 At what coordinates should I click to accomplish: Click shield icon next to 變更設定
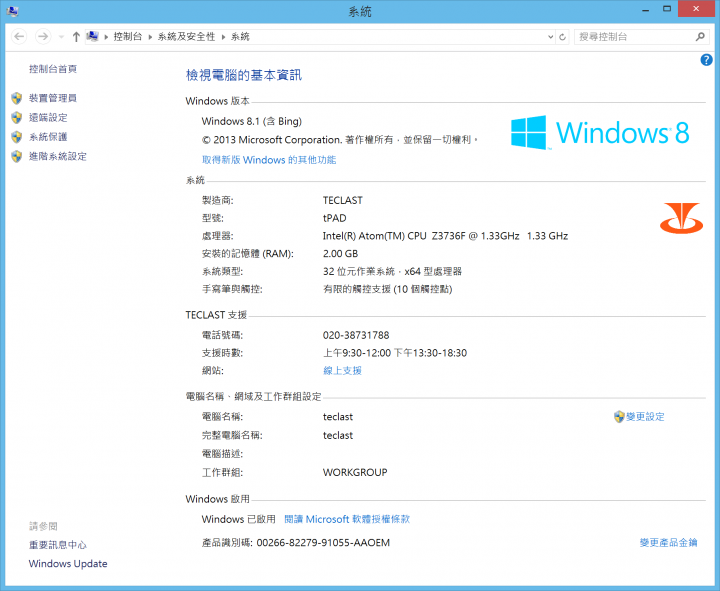click(619, 417)
